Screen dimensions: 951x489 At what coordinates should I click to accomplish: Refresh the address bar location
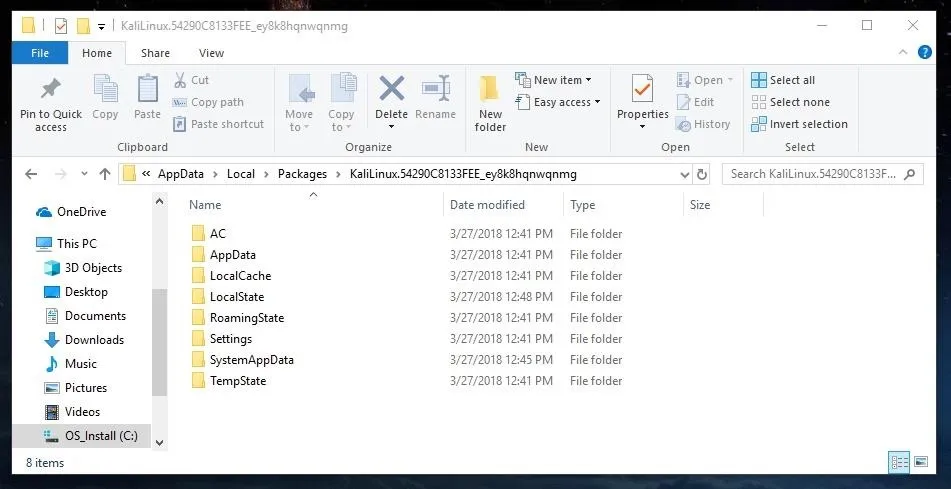[x=702, y=174]
